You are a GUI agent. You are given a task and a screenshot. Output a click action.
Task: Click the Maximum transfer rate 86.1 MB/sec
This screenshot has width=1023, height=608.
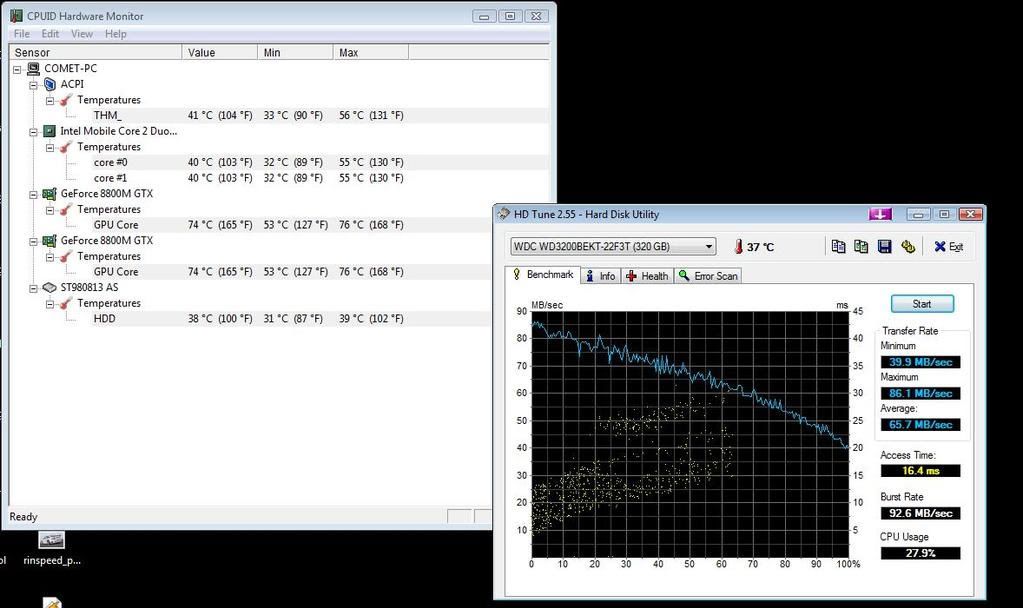click(x=921, y=393)
